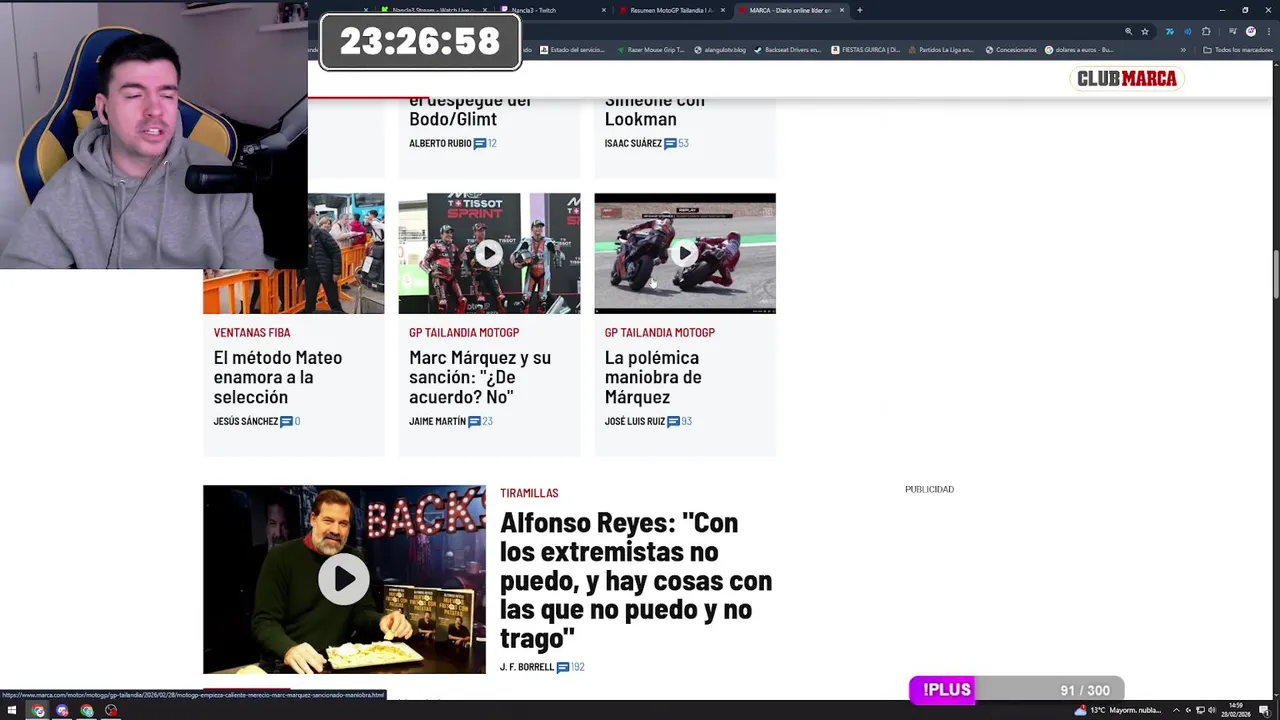Screen dimensions: 1280x720
Task: Open the Backseat Drivers bookmark
Action: click(x=787, y=50)
